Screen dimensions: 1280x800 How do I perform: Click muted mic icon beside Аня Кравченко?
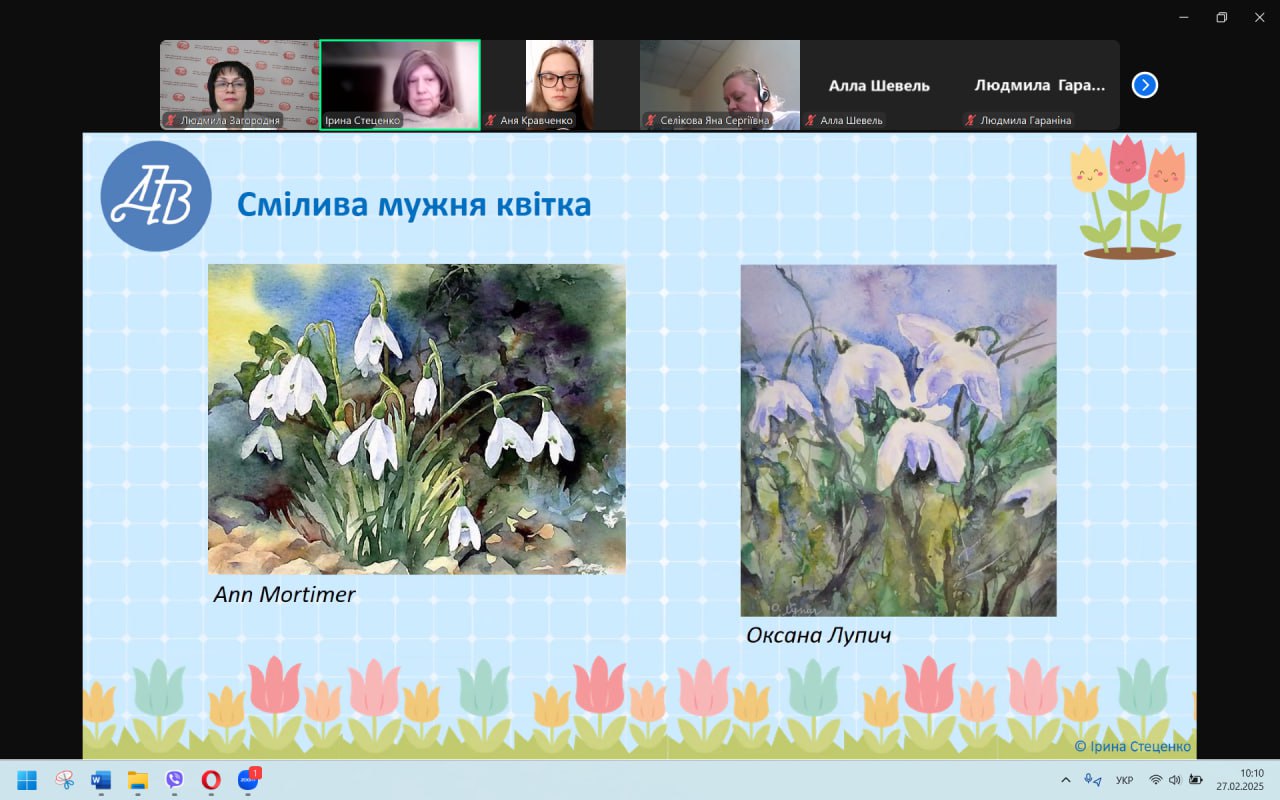pyautogui.click(x=491, y=120)
